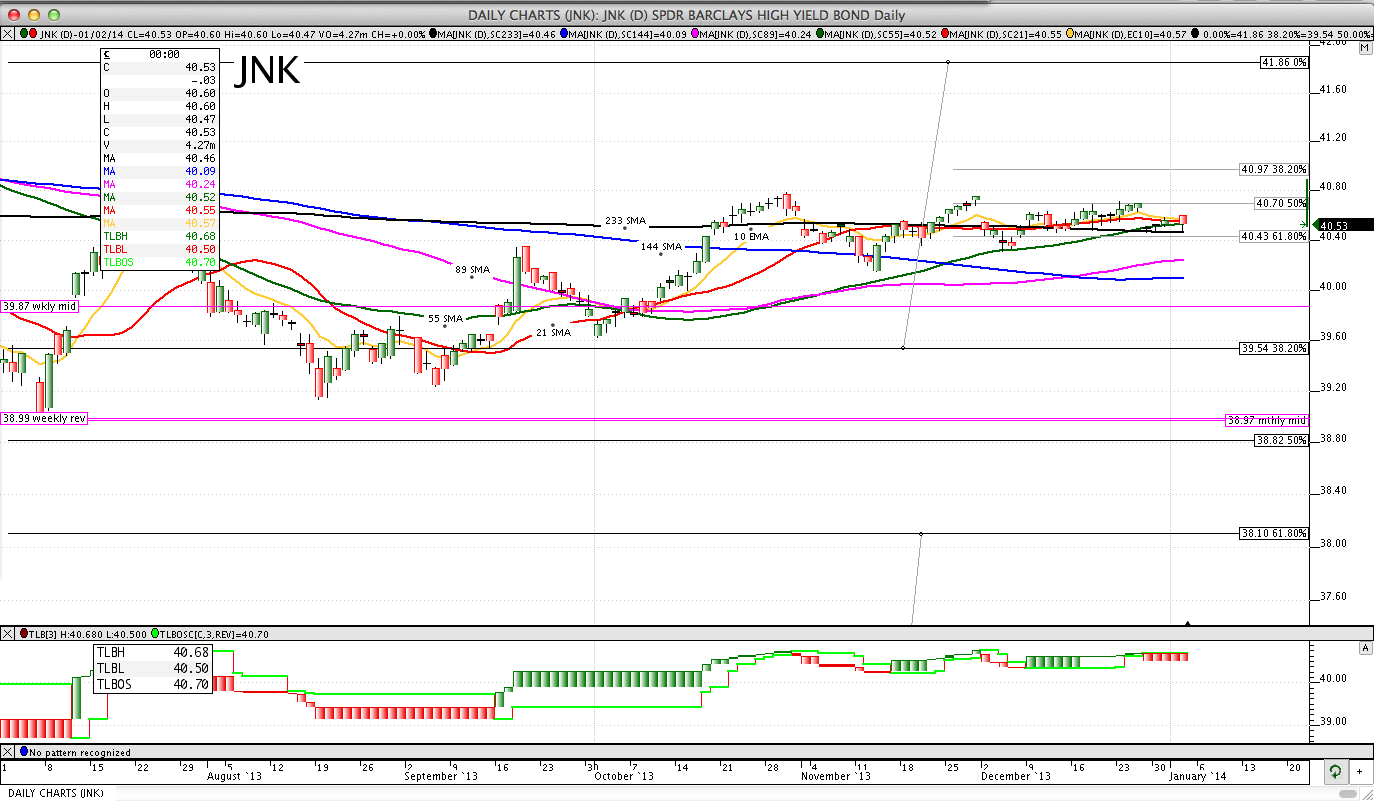Click the 55 SMA annotation on the chart

point(445,319)
